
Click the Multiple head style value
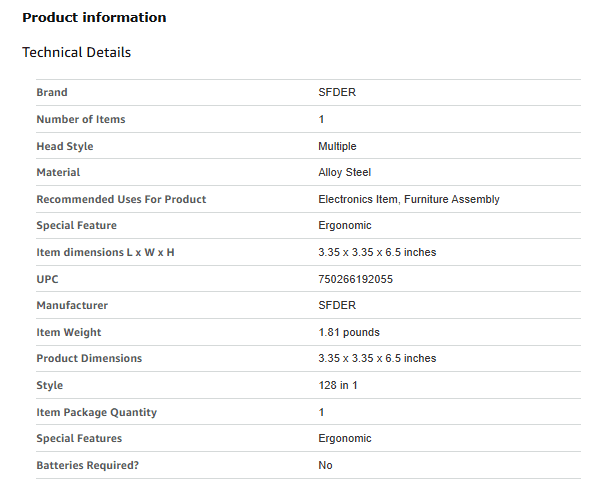point(338,146)
